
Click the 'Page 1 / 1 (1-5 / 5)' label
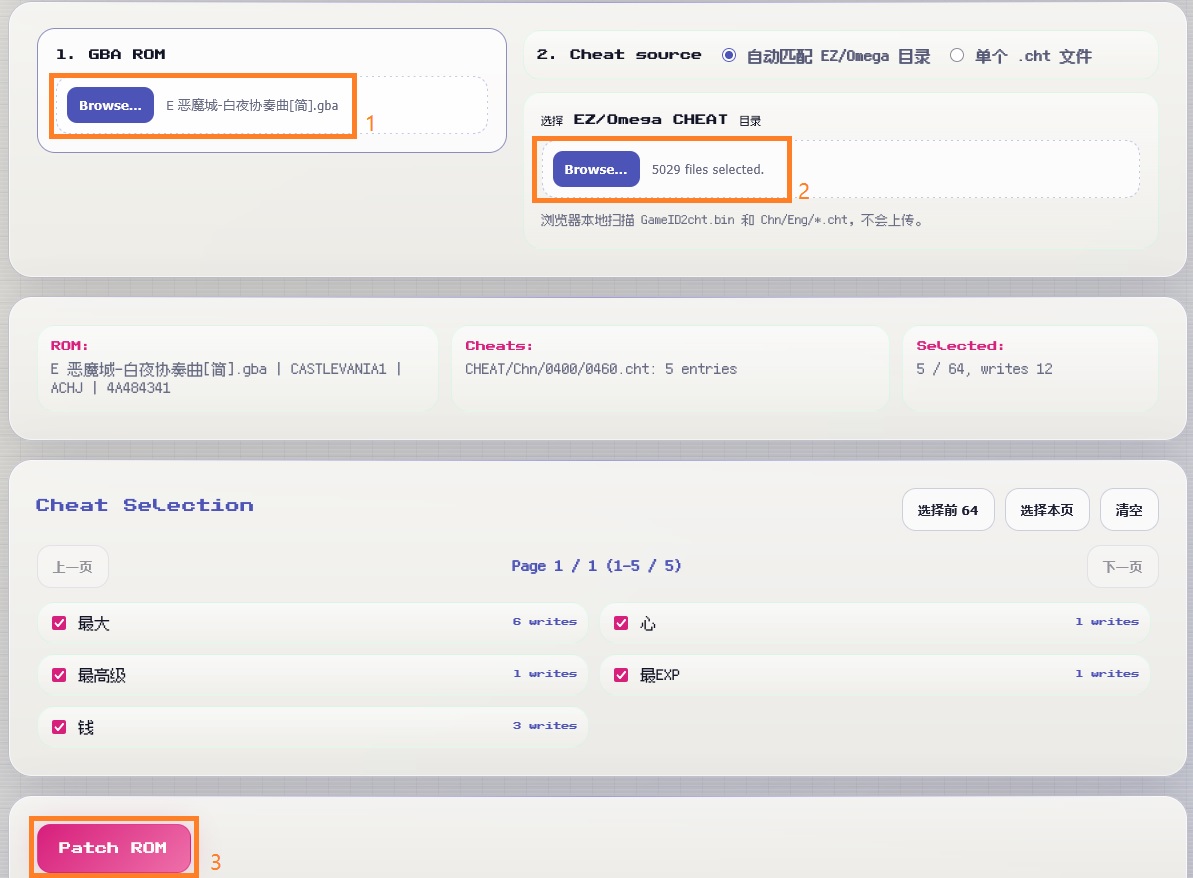click(596, 566)
